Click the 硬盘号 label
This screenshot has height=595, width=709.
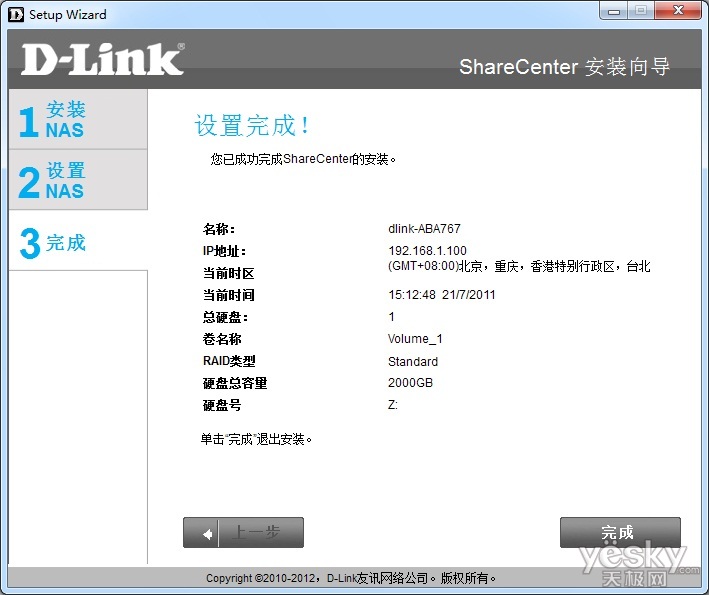click(222, 405)
